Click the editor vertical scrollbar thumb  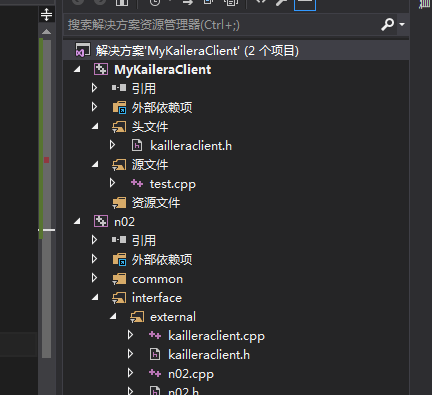coord(47,199)
